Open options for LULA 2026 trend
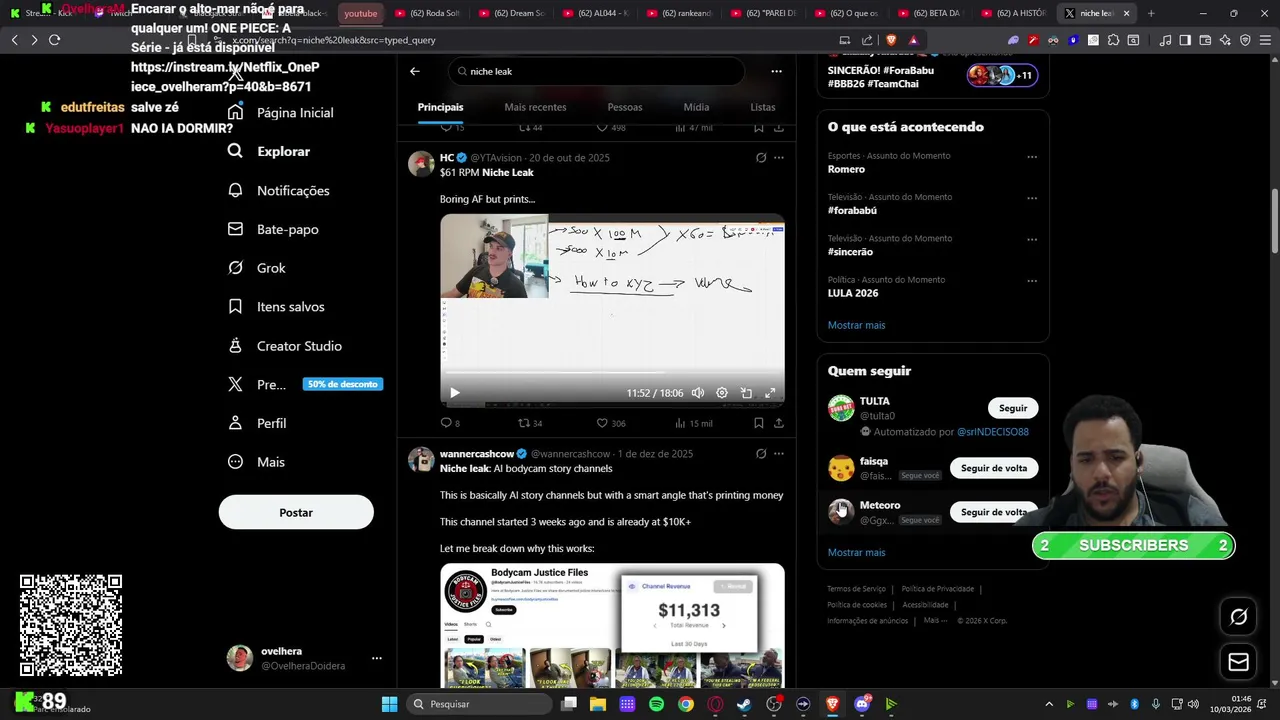This screenshot has width=1280, height=720. pos(1032,281)
